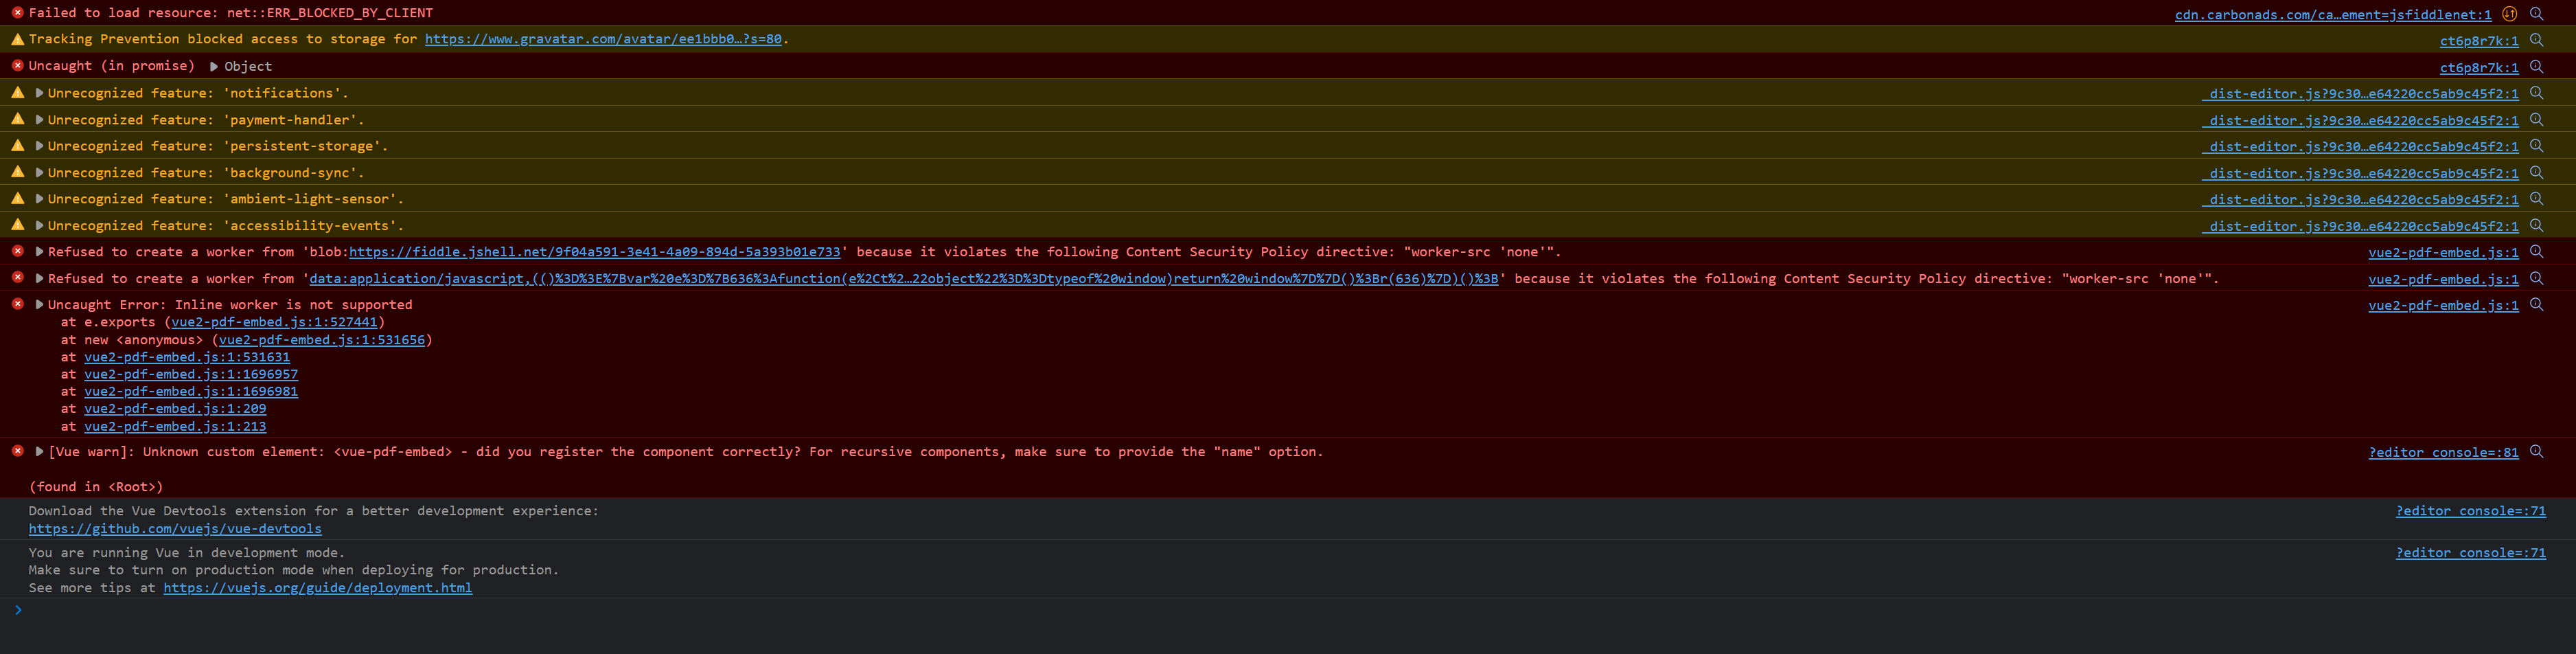The image size is (2576, 654).
Task: Open vue2-pdf-embed.js:1 source link on Inline worker row
Action: [2443, 305]
